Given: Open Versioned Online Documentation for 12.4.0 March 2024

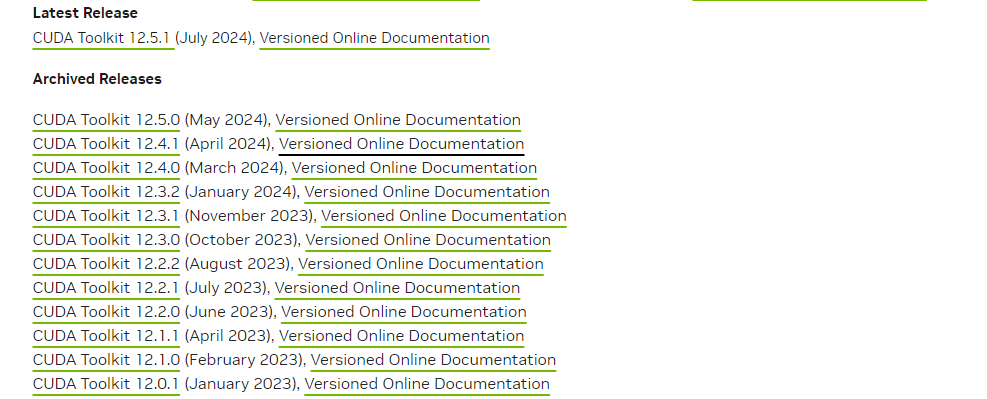Looking at the screenshot, I should tap(414, 168).
